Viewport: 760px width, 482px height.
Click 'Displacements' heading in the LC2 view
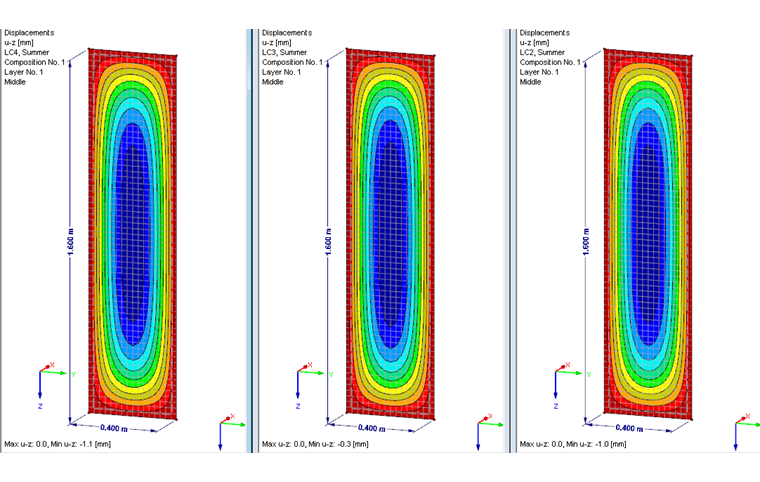coord(545,32)
